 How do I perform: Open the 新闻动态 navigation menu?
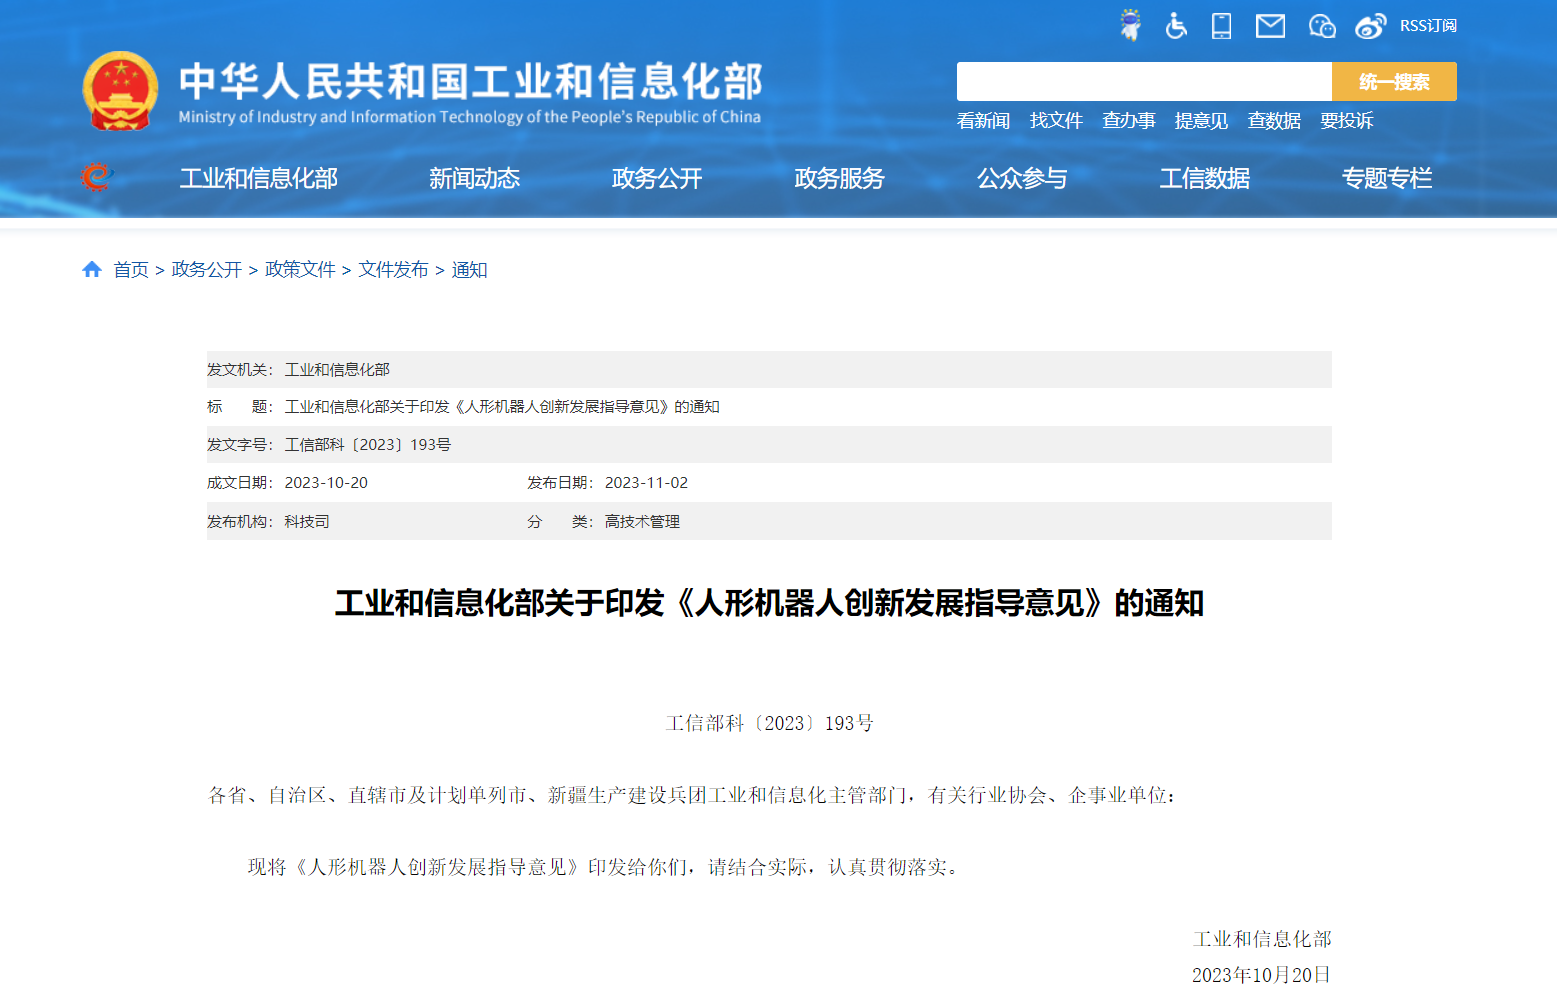click(x=474, y=178)
